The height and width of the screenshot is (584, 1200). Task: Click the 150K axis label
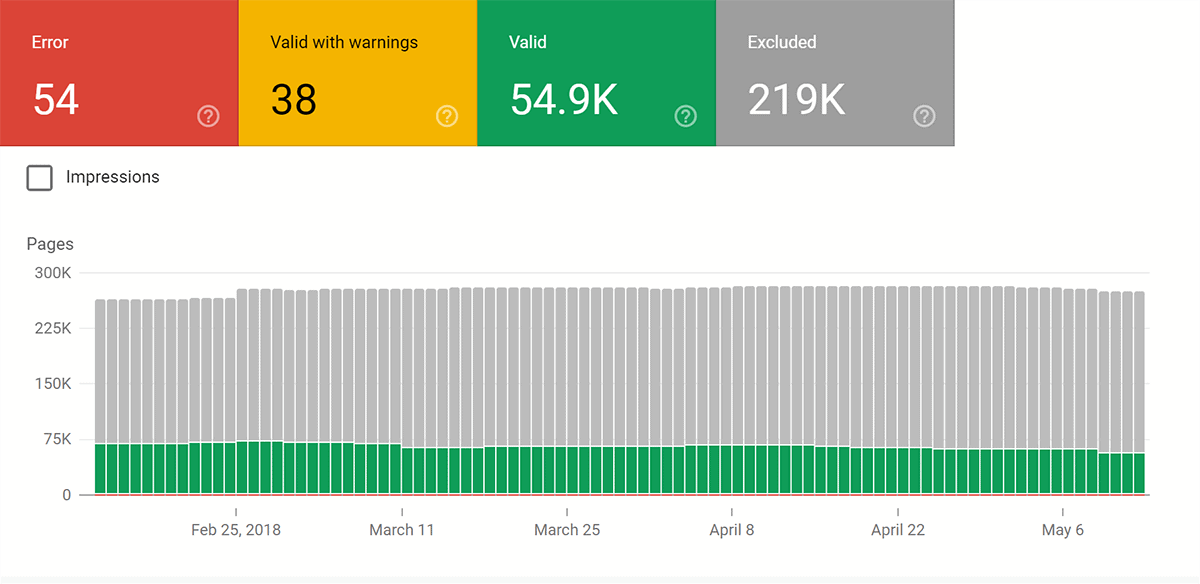coord(52,384)
